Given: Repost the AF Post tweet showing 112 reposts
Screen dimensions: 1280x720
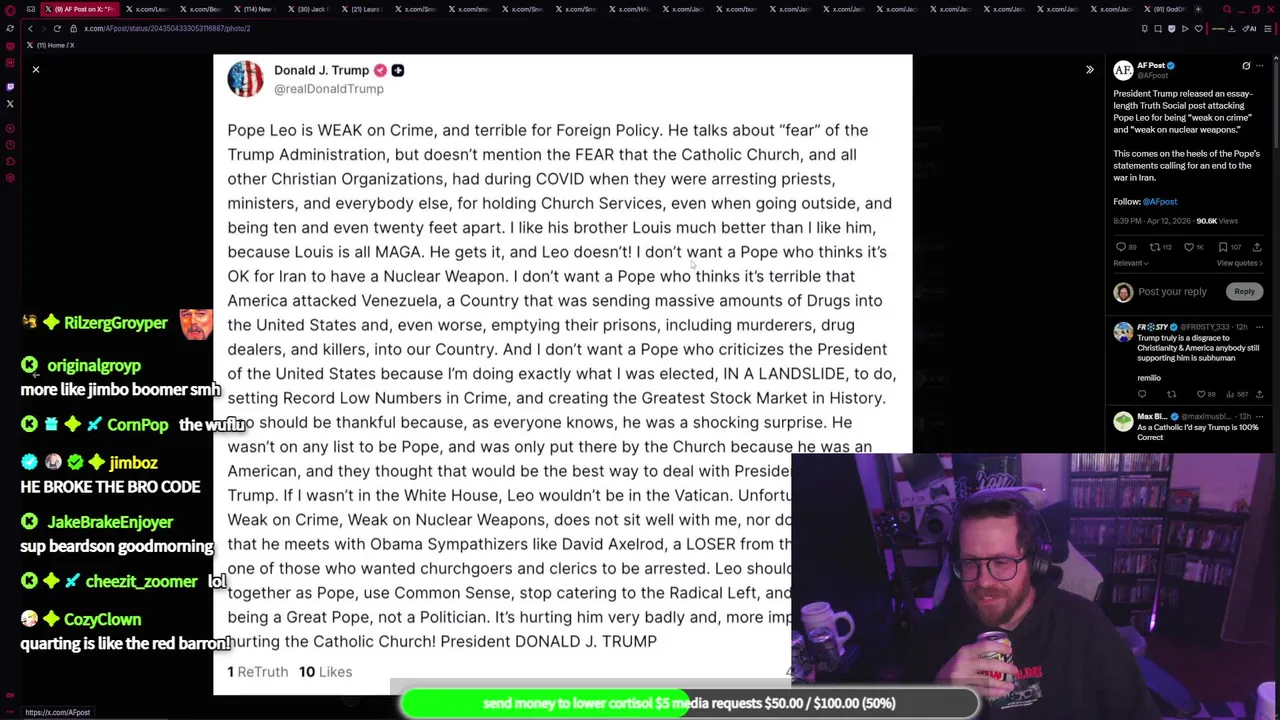Looking at the screenshot, I should pos(1159,247).
